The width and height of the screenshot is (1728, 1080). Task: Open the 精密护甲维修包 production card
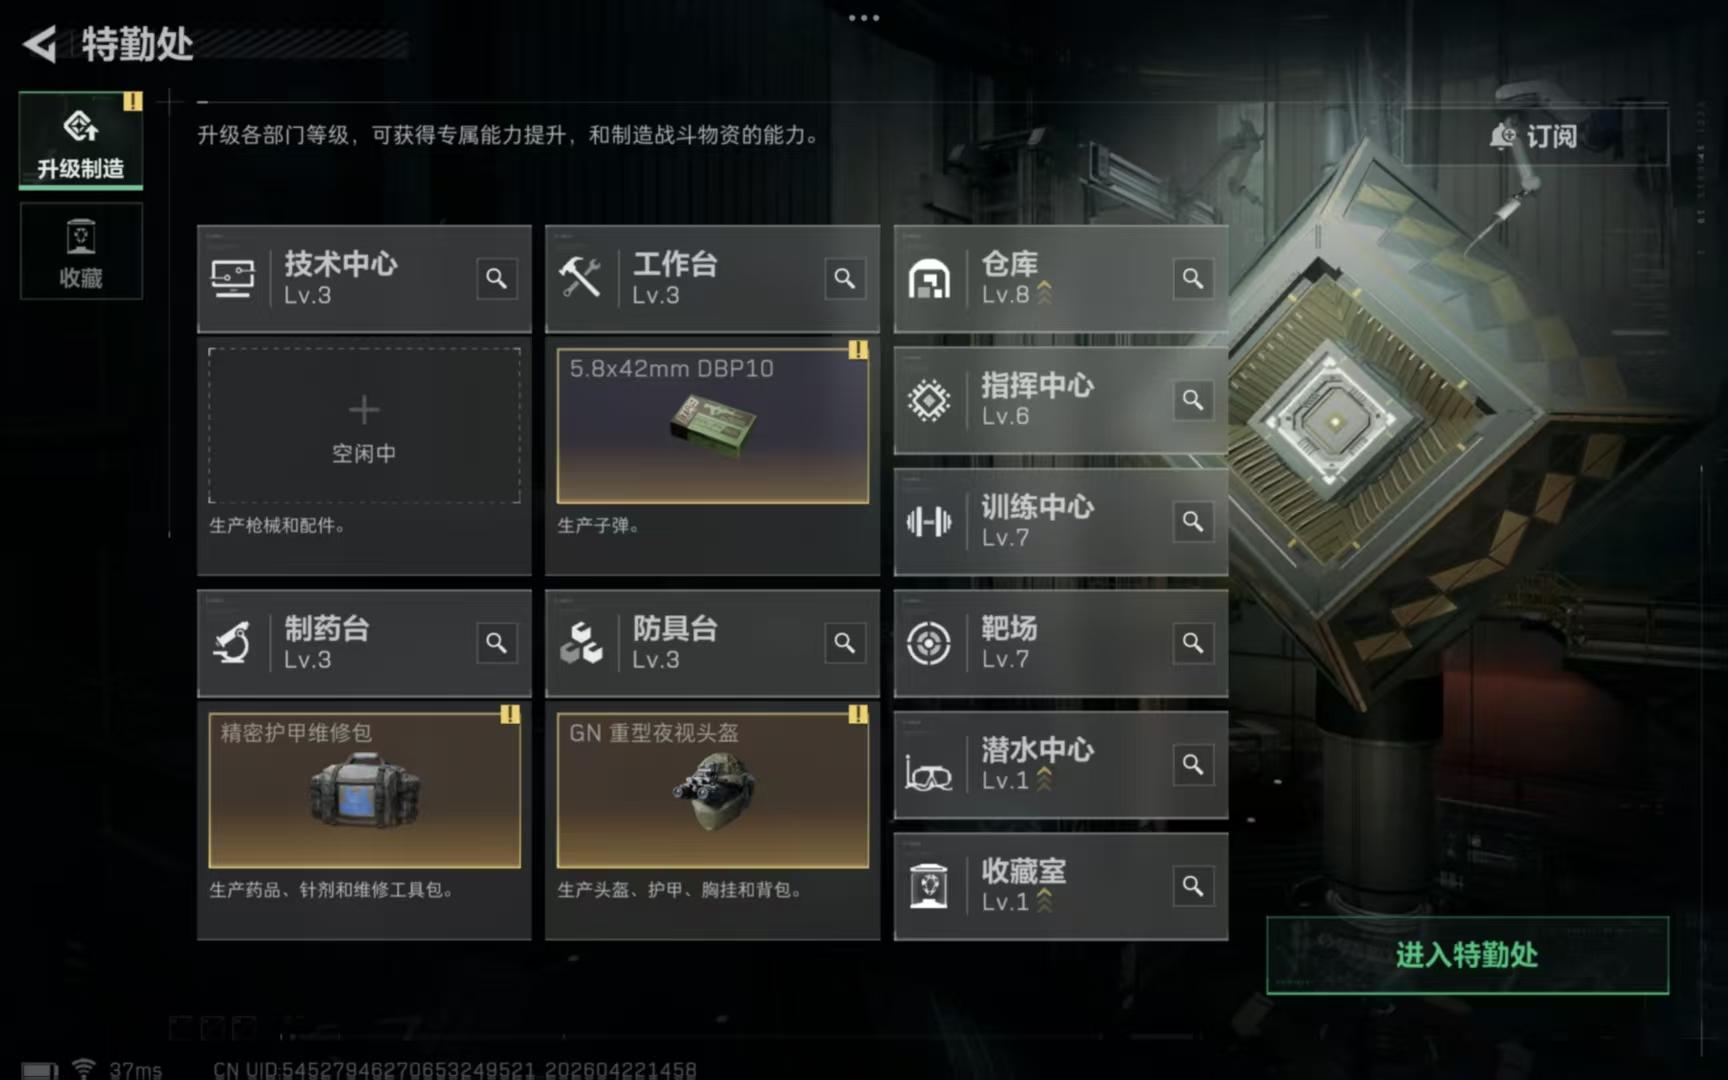[364, 790]
